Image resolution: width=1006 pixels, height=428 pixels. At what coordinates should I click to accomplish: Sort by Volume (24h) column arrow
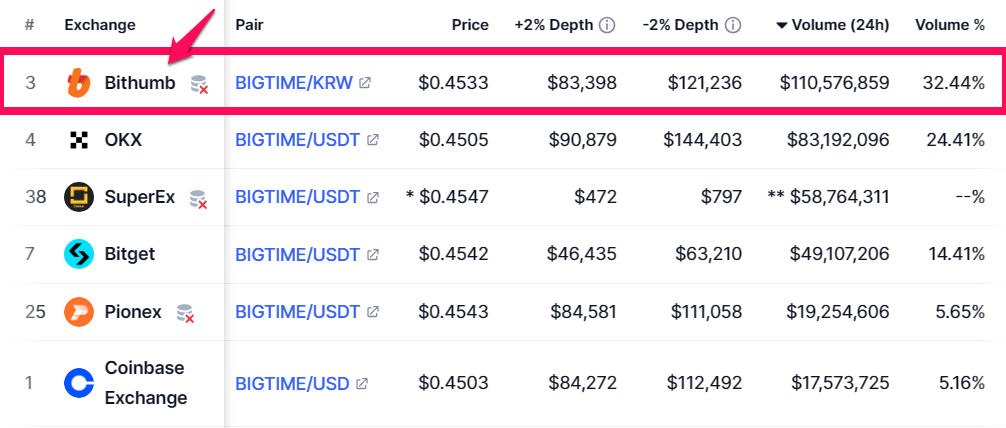pos(781,26)
